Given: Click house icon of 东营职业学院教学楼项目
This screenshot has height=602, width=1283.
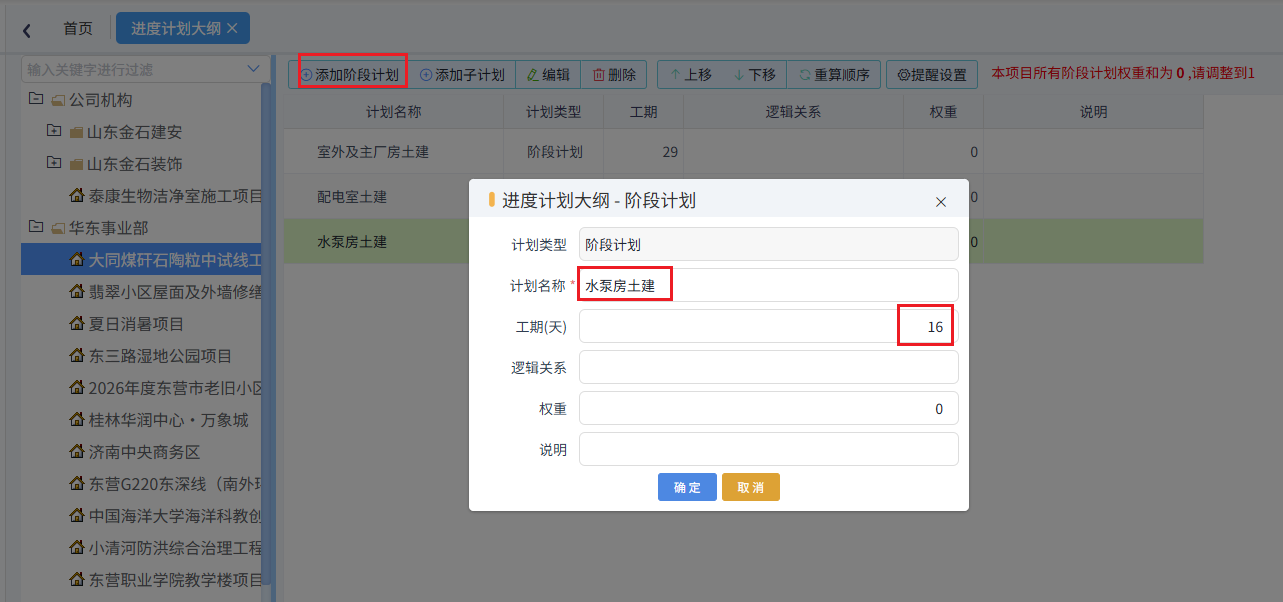Looking at the screenshot, I should tap(77, 579).
